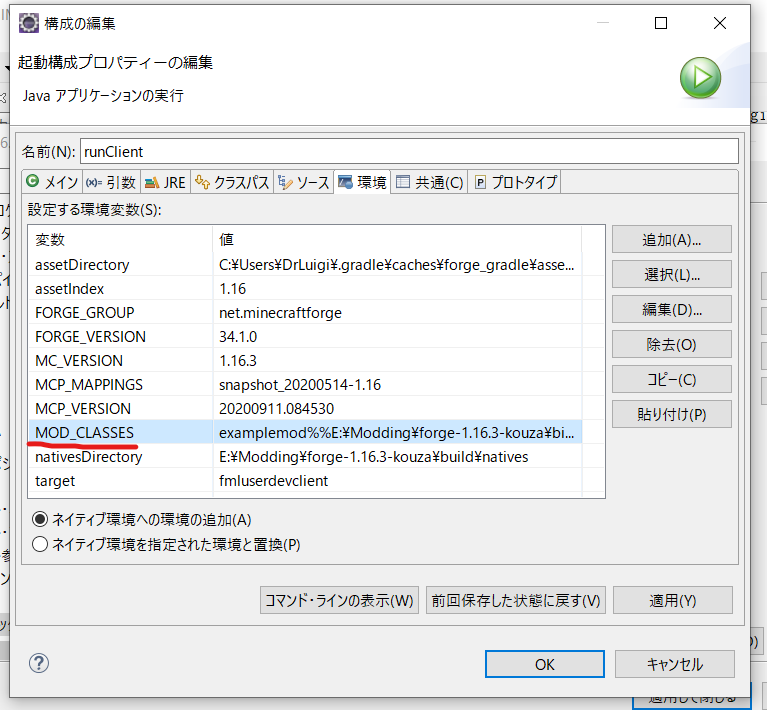
Task: Confirm with the OK button
Action: (544, 664)
